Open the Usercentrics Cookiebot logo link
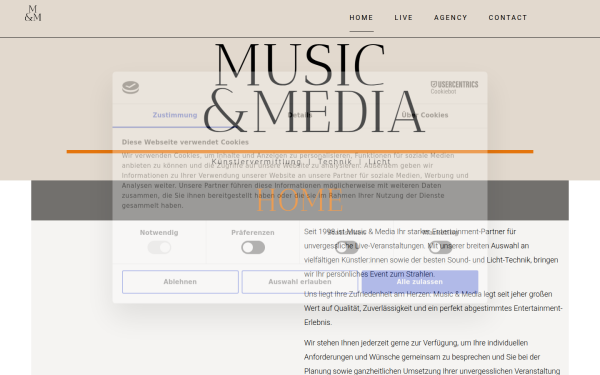The image size is (600, 375). [x=454, y=87]
